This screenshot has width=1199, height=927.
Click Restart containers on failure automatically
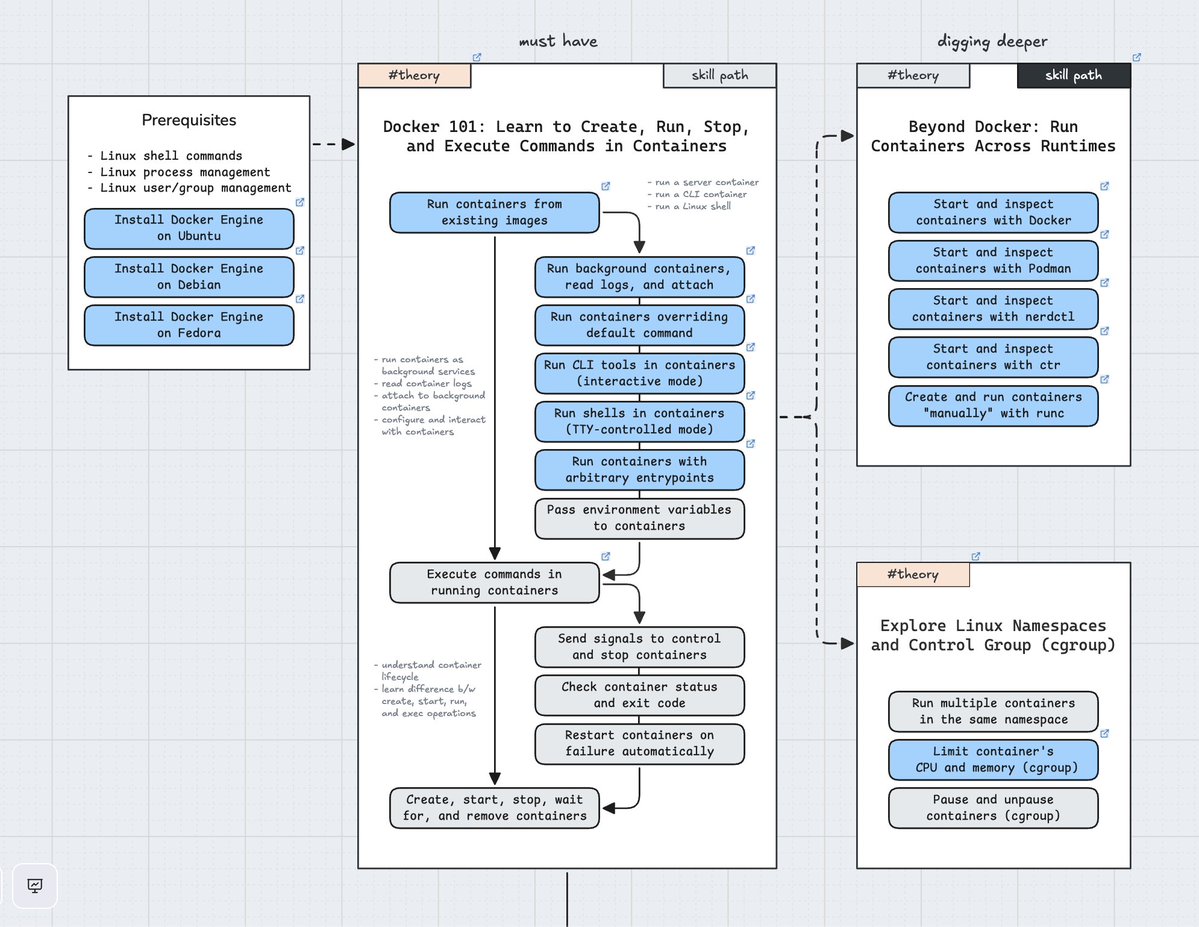click(x=639, y=743)
